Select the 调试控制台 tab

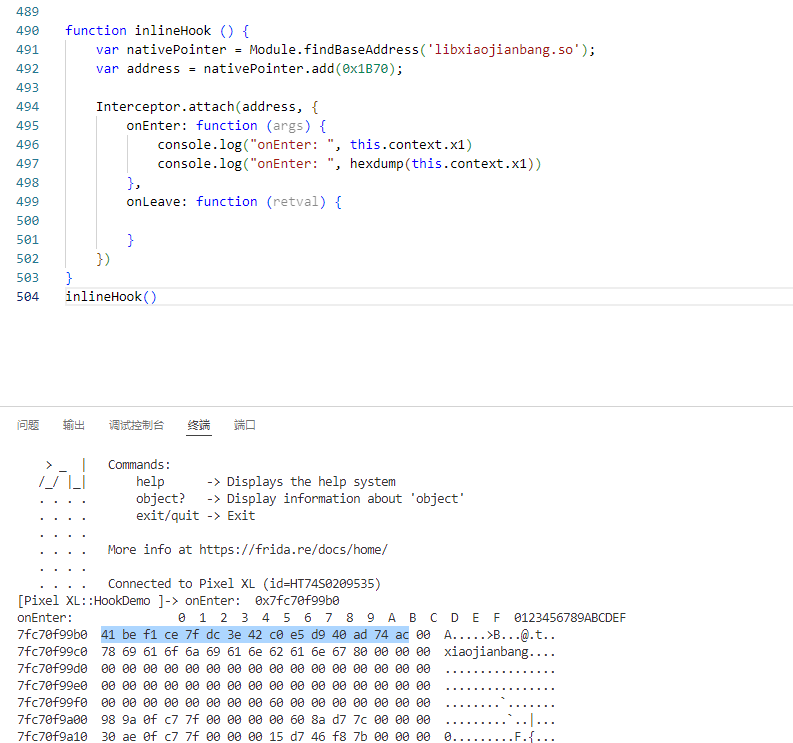[x=136, y=425]
